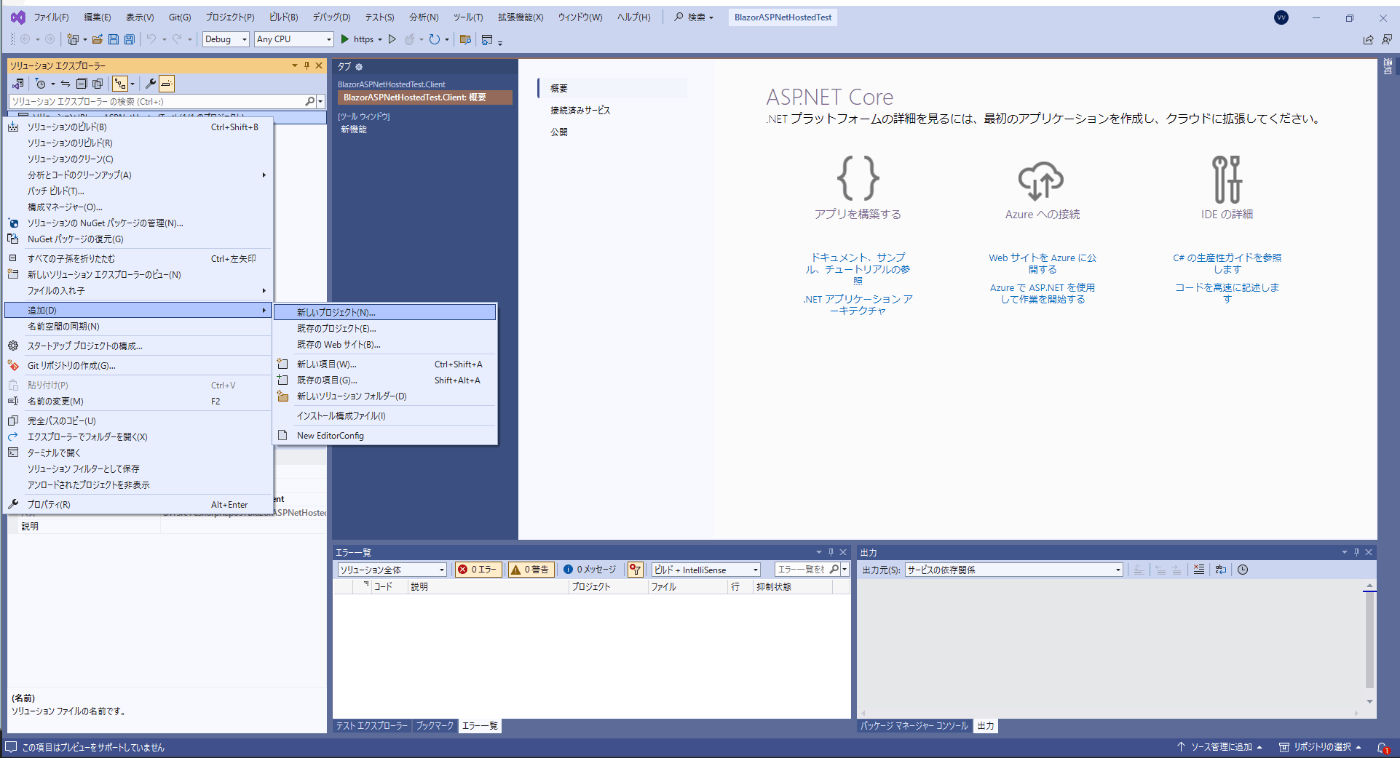Click the Connect to Azure cloud icon
The image size is (1400, 758).
(1042, 179)
